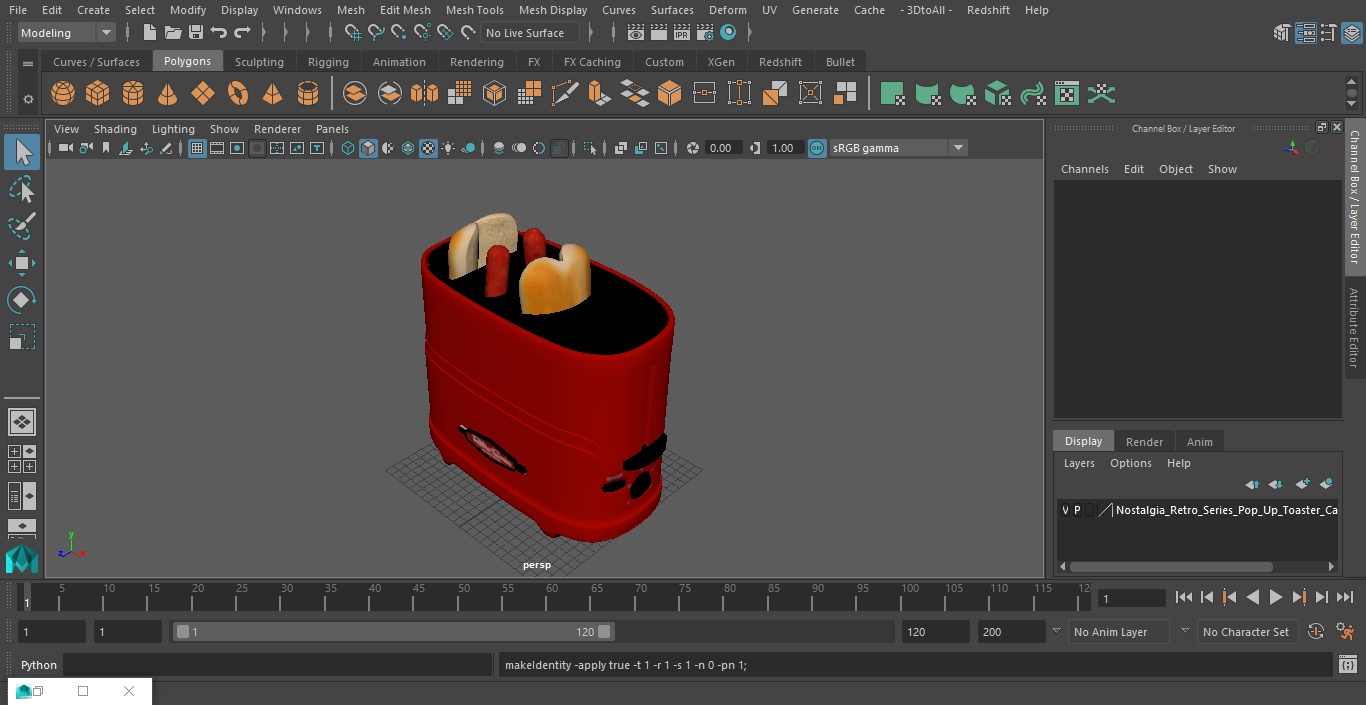
Task: Toggle viewport grid display button
Action: pos(197,148)
